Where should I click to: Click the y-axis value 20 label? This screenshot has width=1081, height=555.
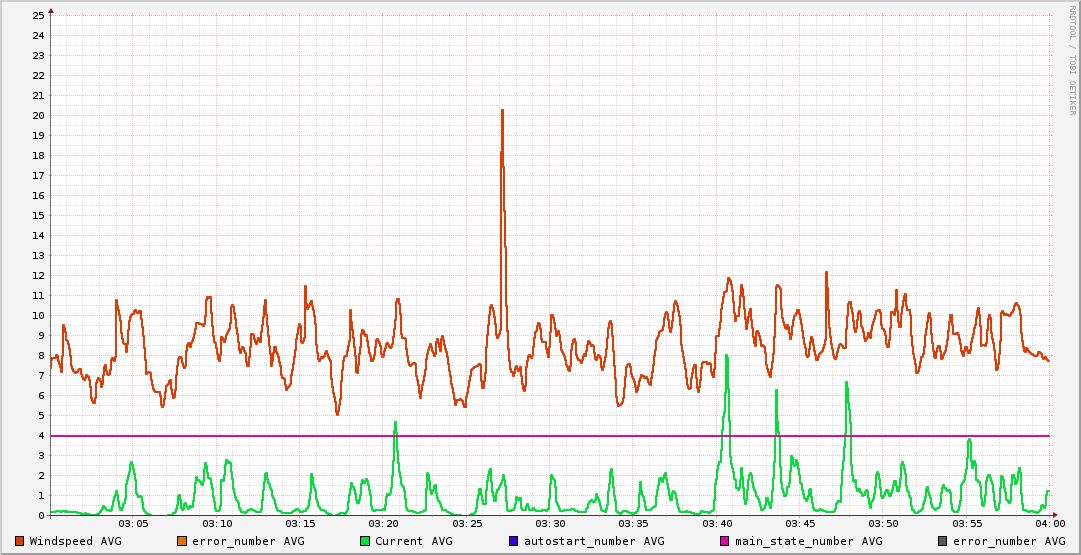click(38, 115)
